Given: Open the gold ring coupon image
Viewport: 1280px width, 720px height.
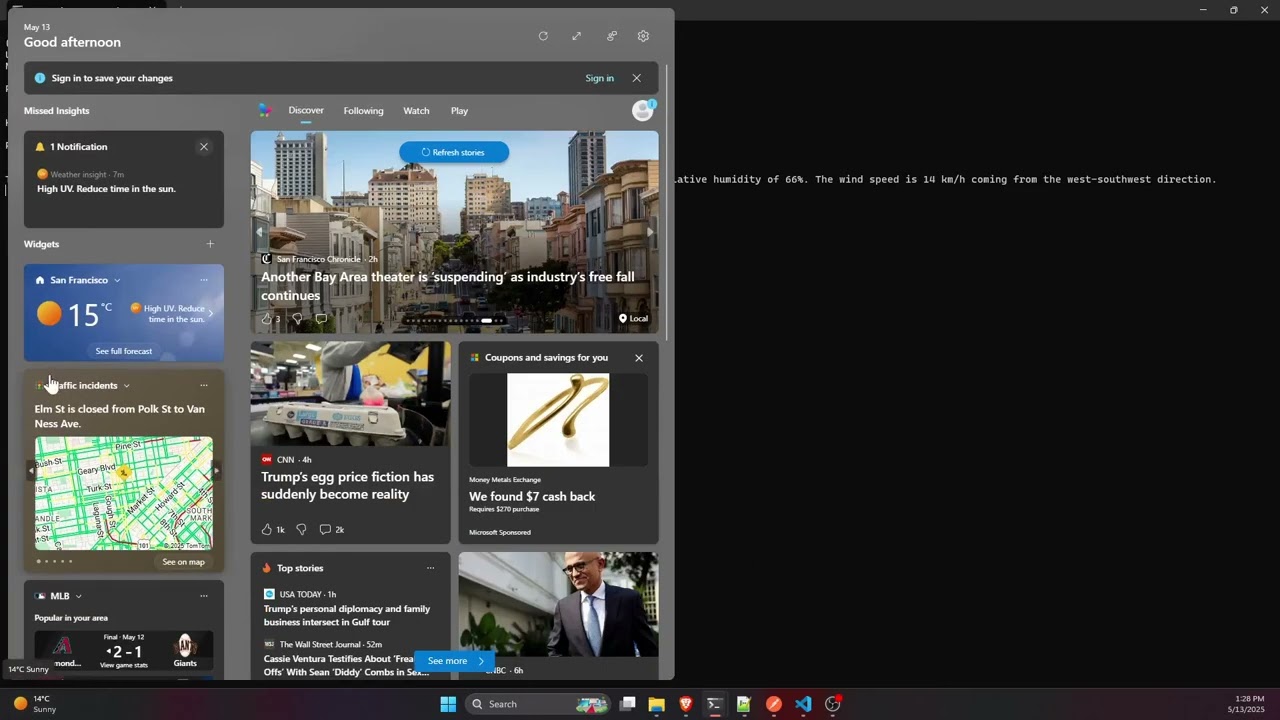Looking at the screenshot, I should point(558,420).
